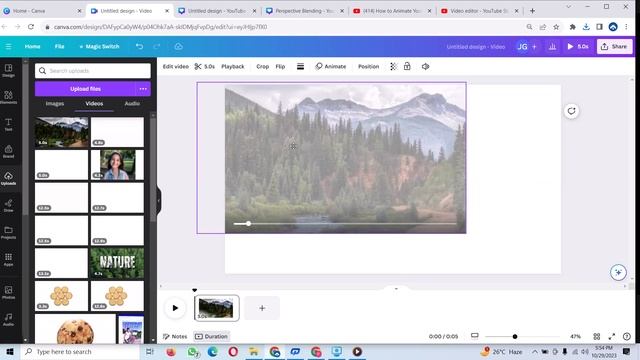Open the Uploads sidebar panel
Viewport: 640px width, 360px height.
pyautogui.click(x=8, y=179)
